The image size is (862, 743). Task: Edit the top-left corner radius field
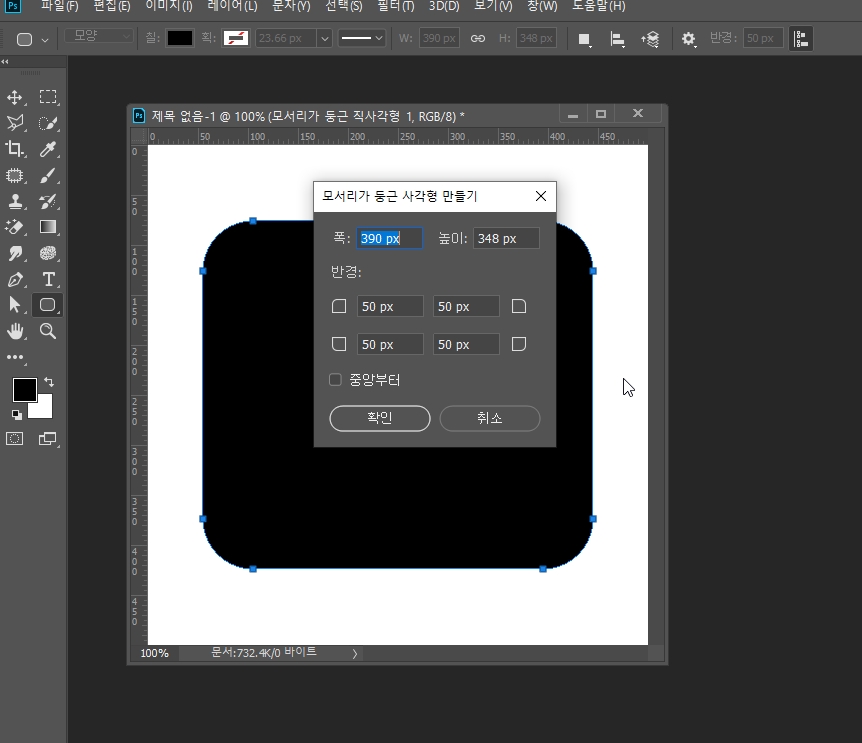(x=390, y=306)
